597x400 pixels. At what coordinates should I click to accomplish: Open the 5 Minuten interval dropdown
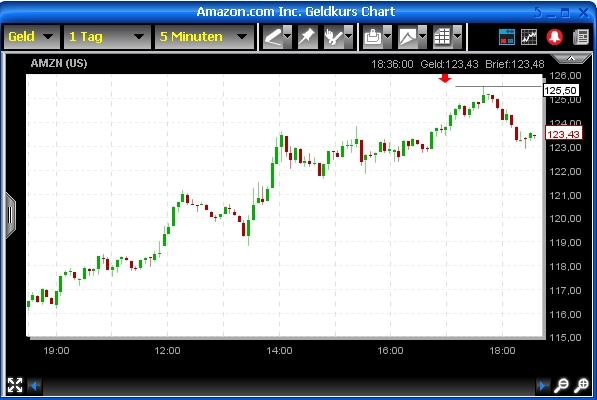point(204,37)
